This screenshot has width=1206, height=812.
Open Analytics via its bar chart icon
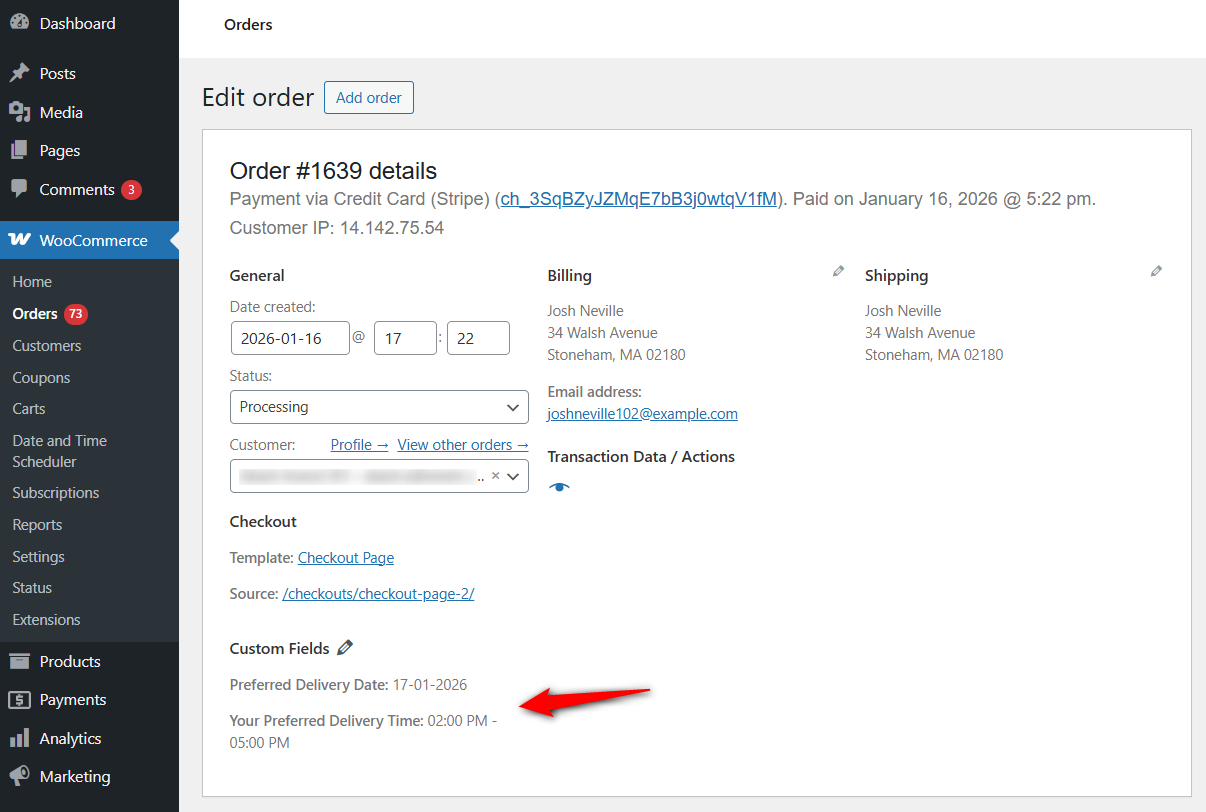point(20,737)
